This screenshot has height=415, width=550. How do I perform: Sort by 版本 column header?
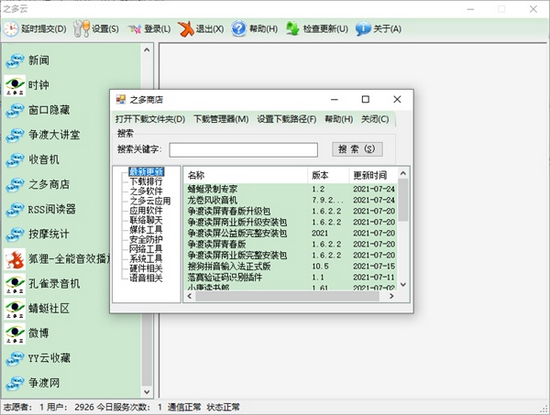329,175
